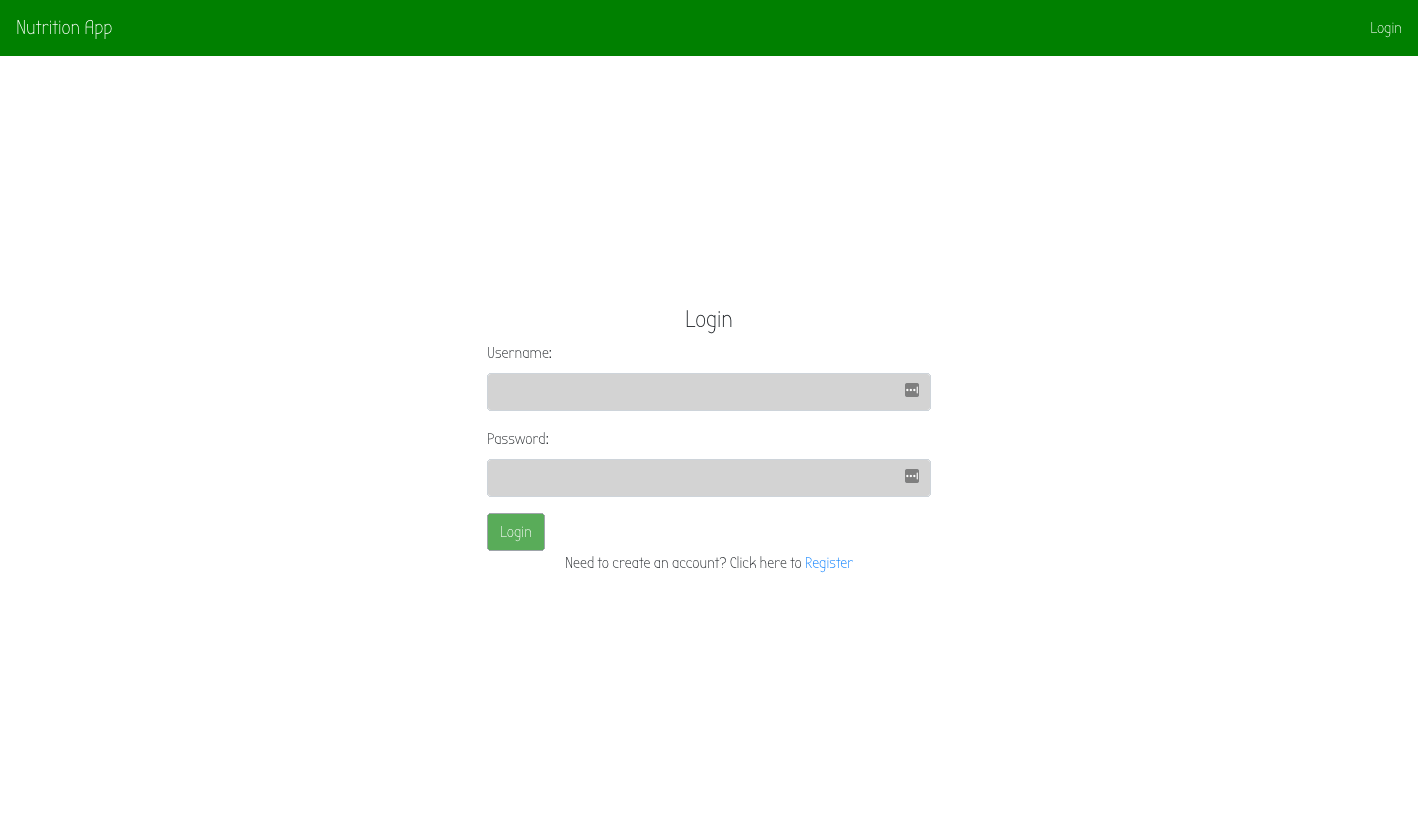Submit with the green Login button
This screenshot has height=840, width=1418.
pos(516,532)
